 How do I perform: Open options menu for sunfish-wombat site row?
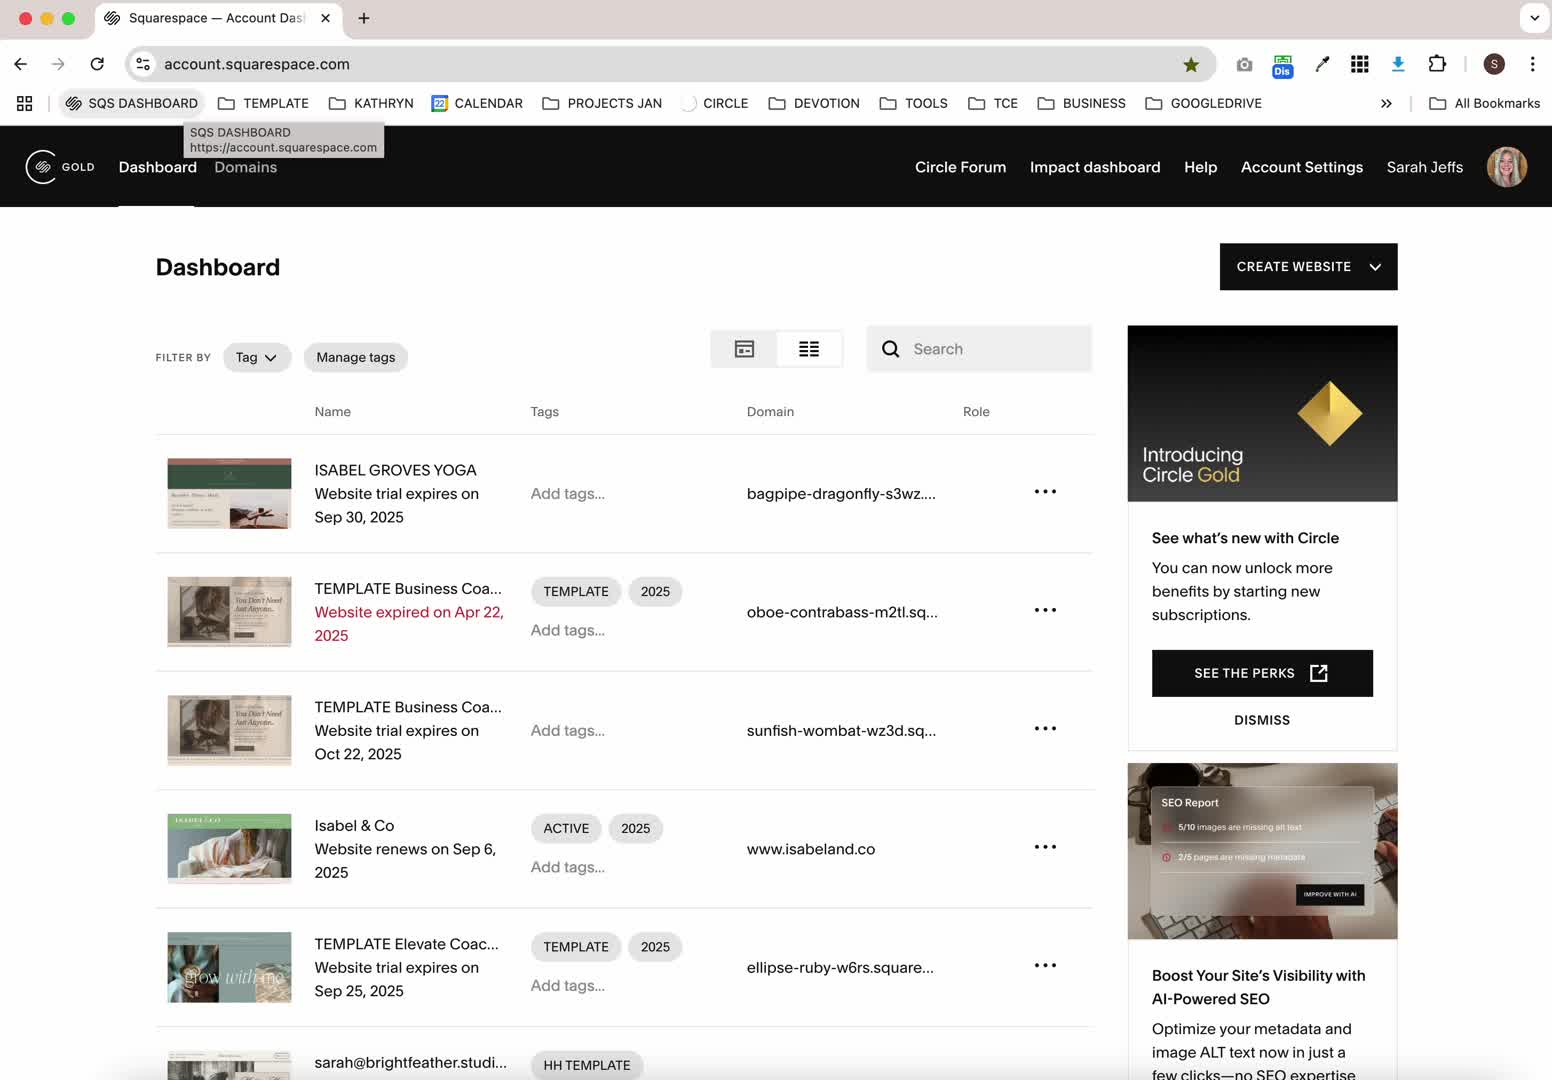[1045, 729]
